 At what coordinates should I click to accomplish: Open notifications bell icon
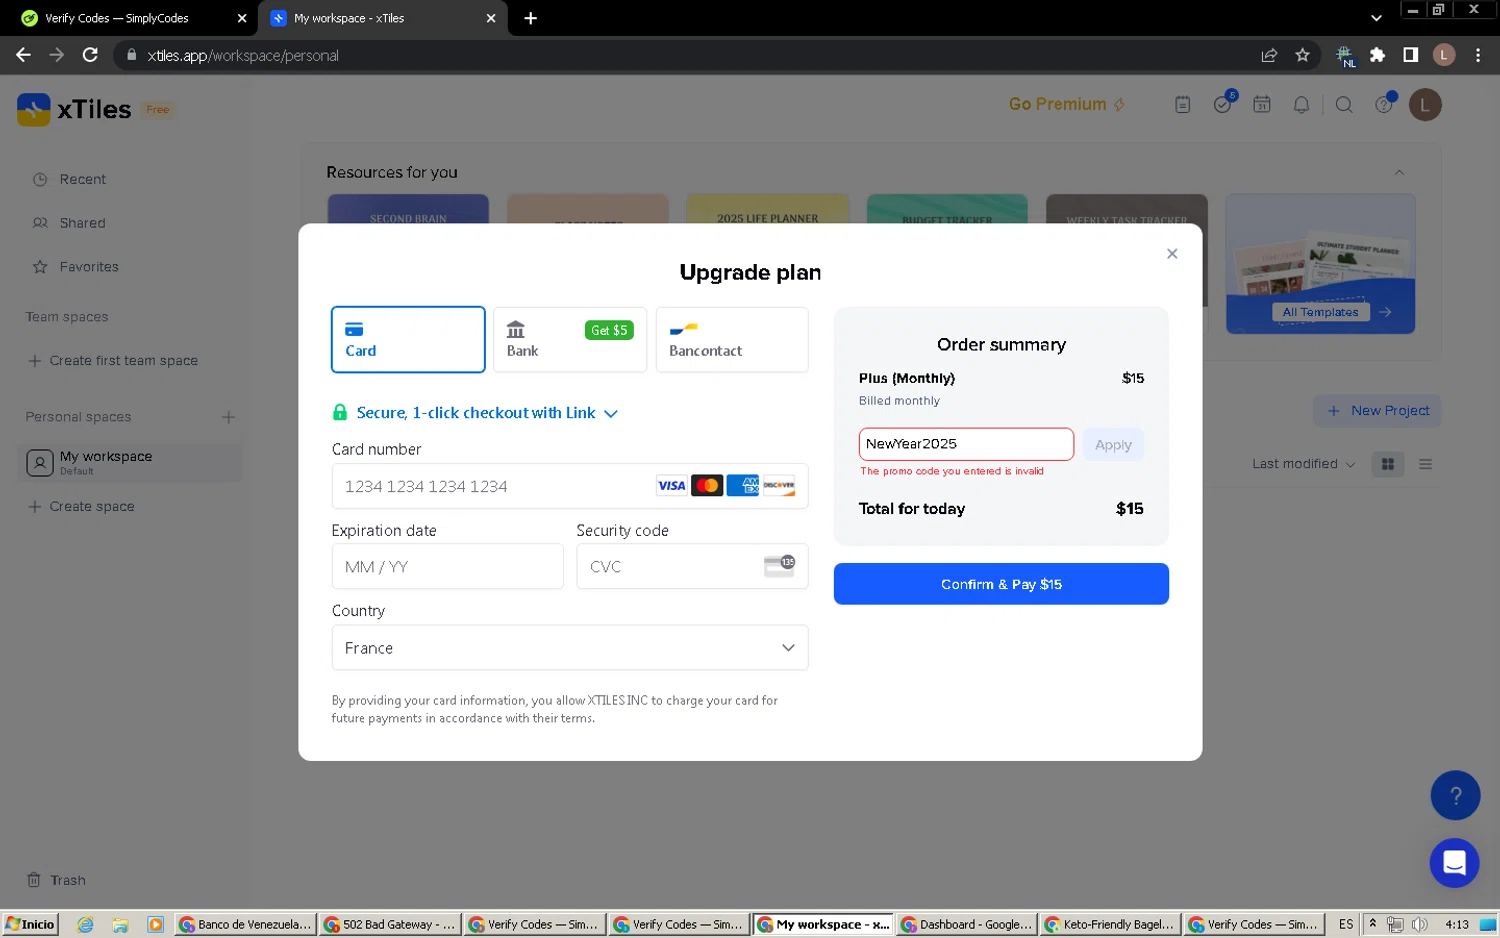[x=1301, y=105]
